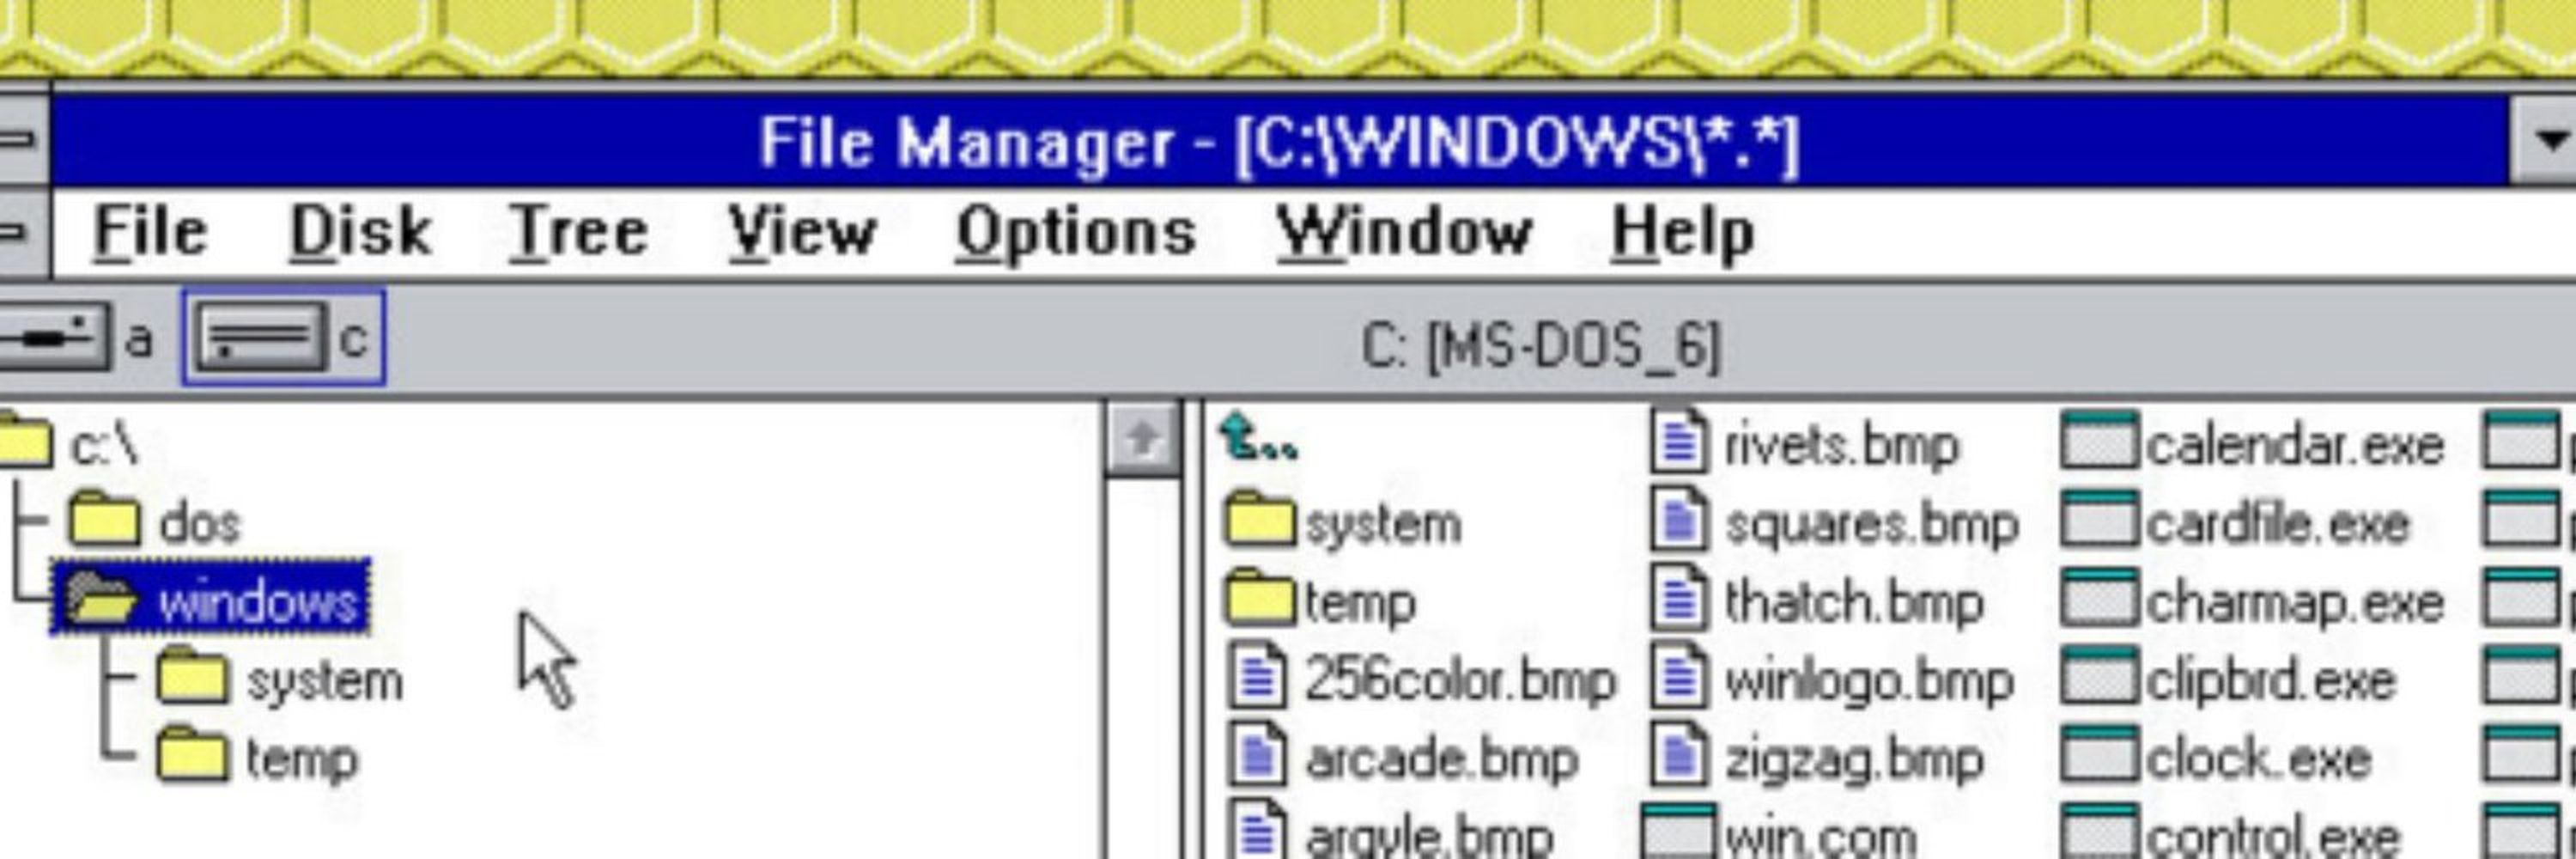Select squares.bmp file icon
The image size is (2576, 859).
click(x=1680, y=520)
